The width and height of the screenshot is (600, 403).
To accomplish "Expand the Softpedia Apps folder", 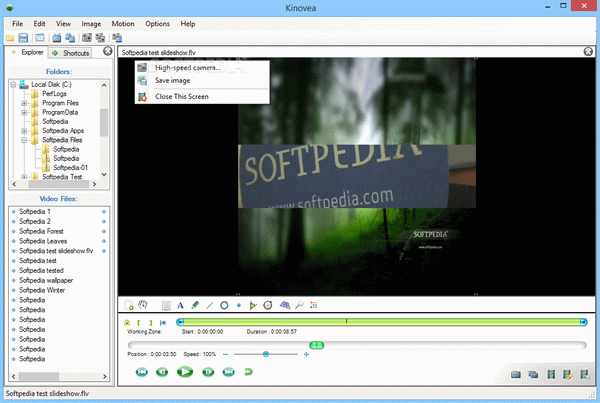I will 24,131.
